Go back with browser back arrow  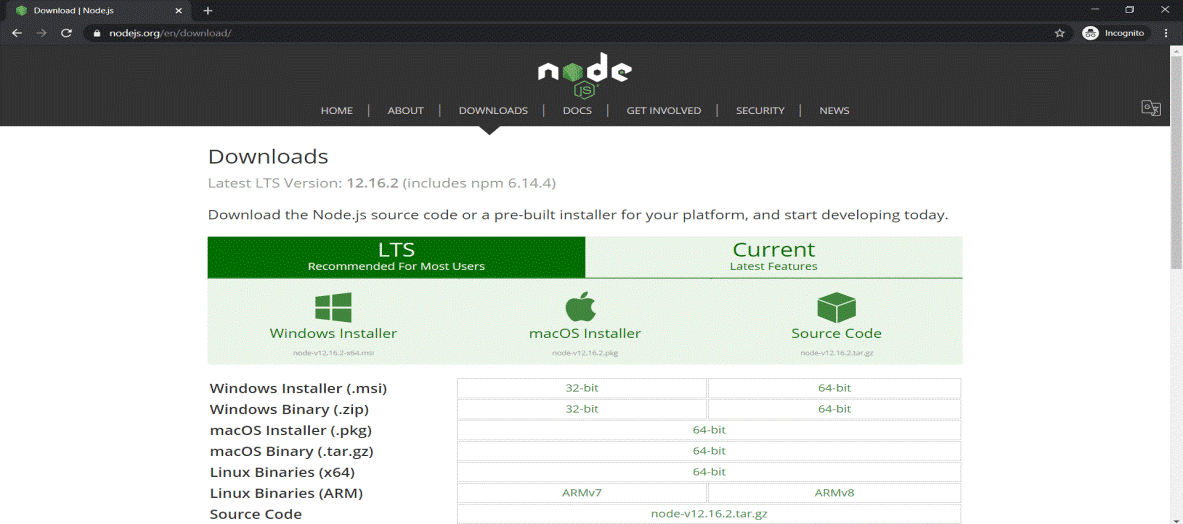coord(17,33)
